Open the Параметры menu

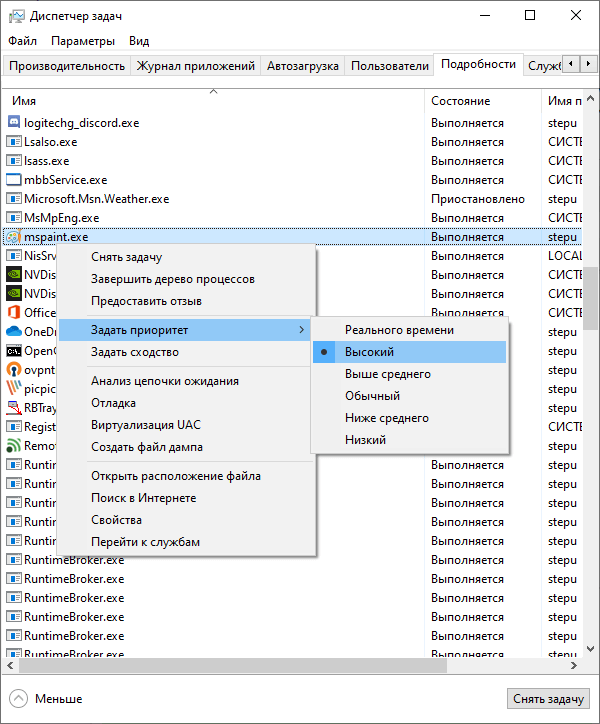(83, 41)
